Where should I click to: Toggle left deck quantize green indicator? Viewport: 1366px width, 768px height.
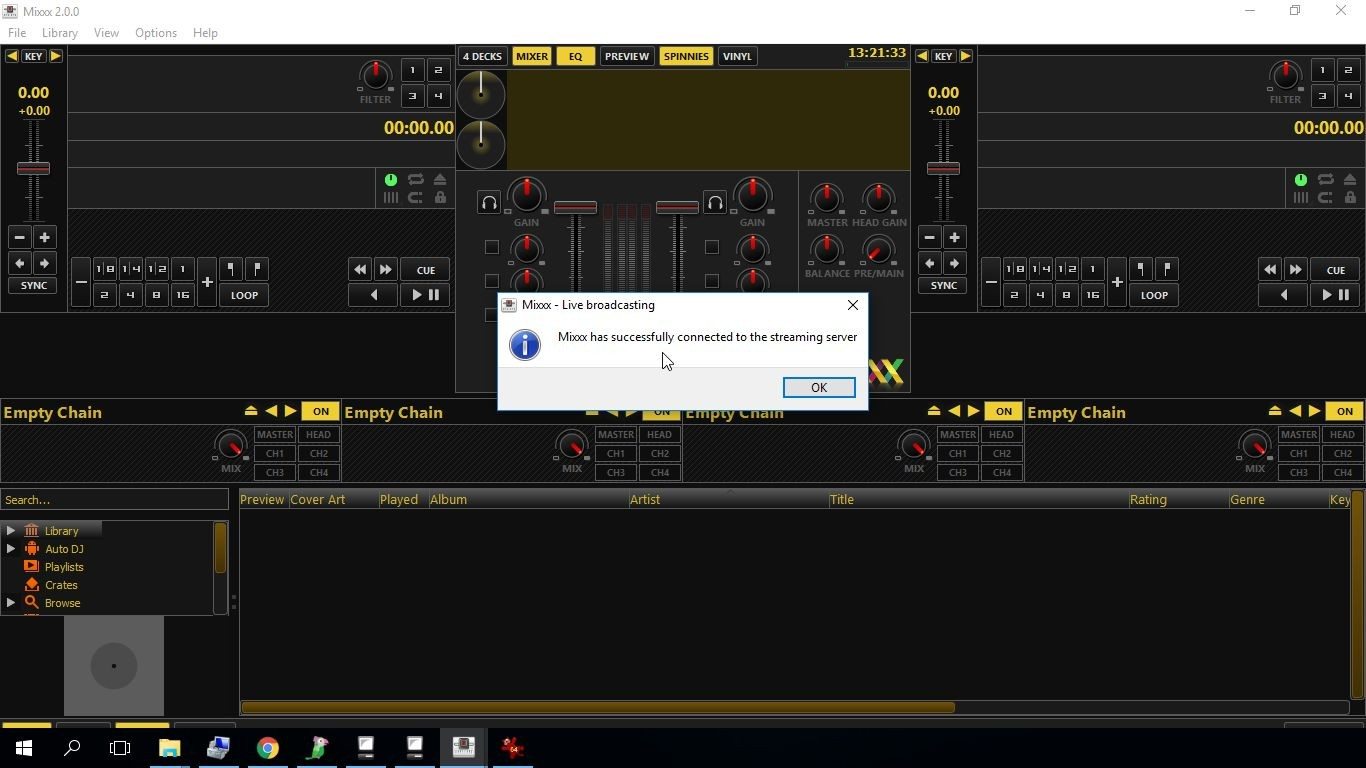390,180
